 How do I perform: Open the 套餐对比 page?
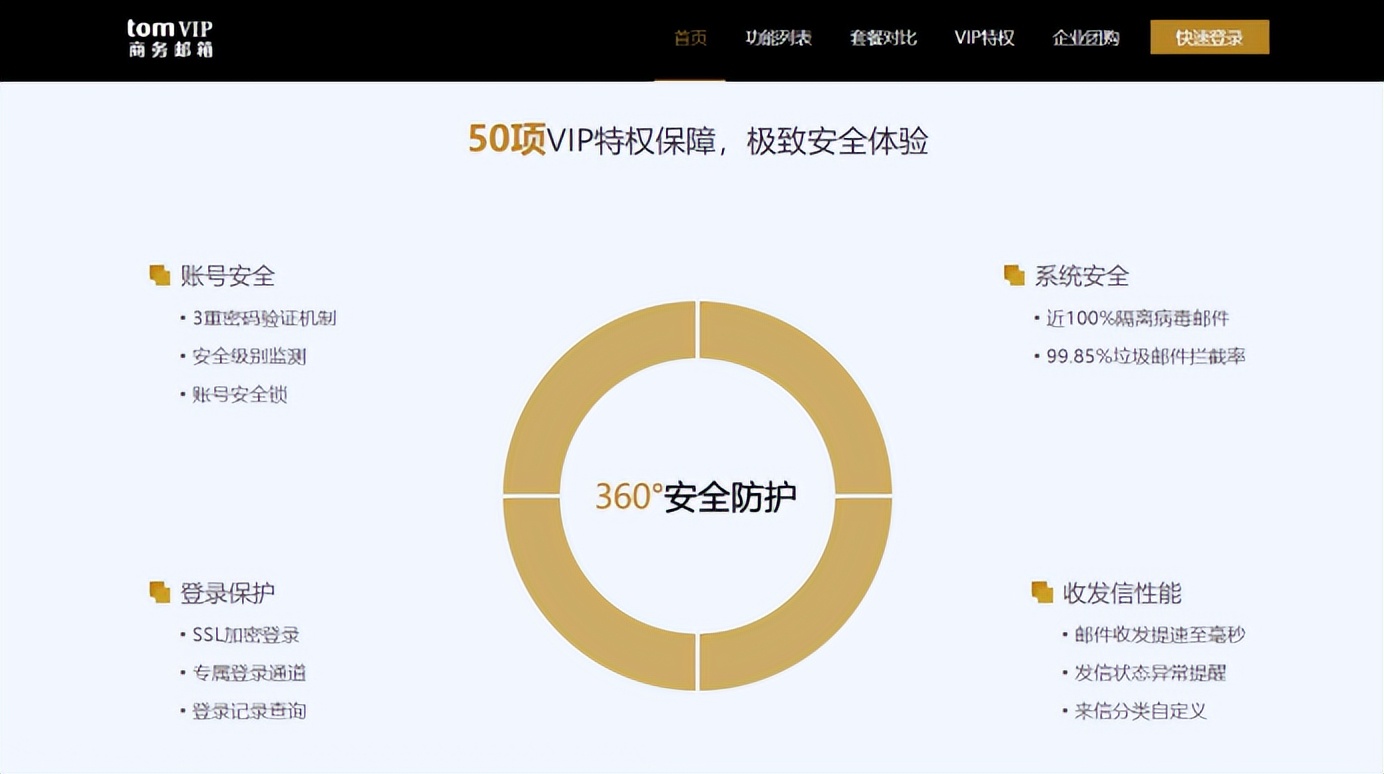883,38
